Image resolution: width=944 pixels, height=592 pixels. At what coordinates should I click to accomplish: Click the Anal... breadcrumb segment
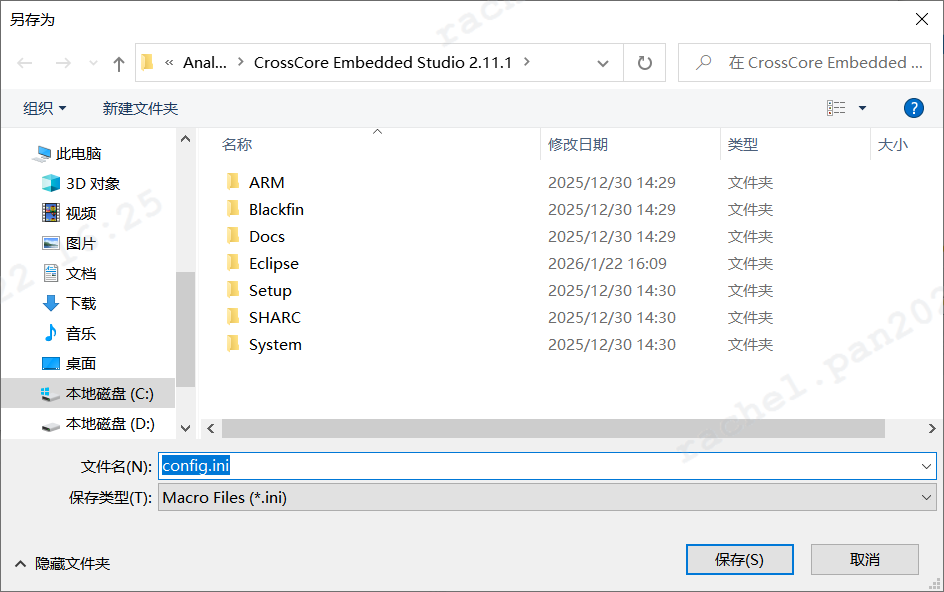click(205, 63)
